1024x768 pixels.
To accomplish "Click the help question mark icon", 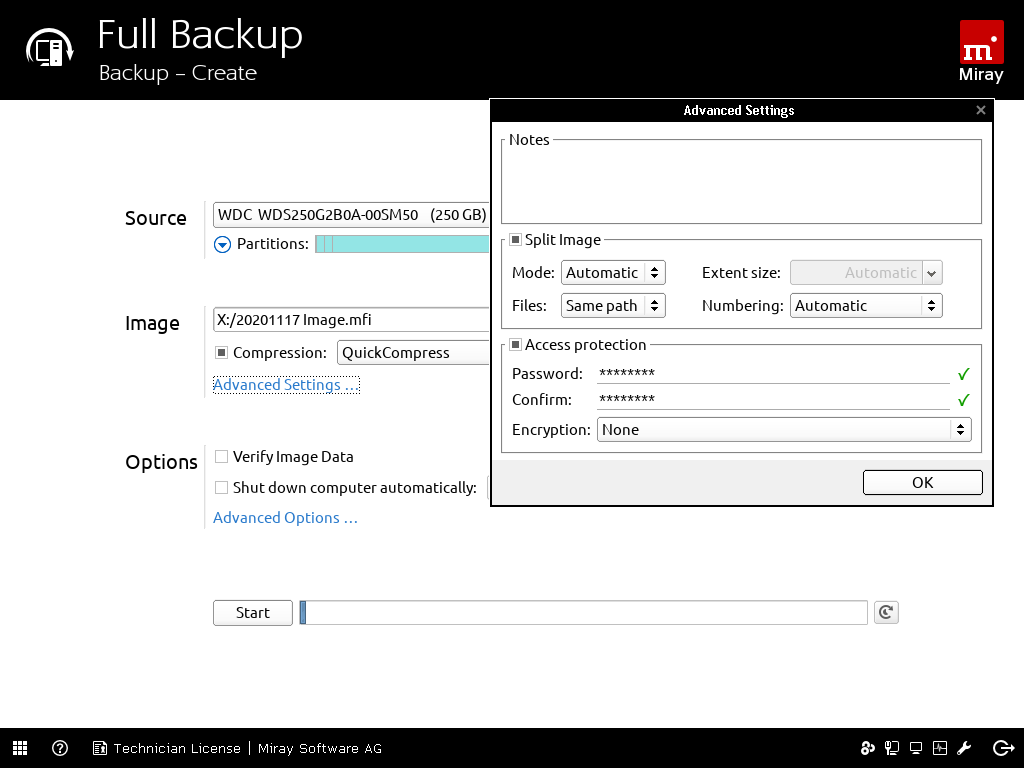I will pos(60,748).
